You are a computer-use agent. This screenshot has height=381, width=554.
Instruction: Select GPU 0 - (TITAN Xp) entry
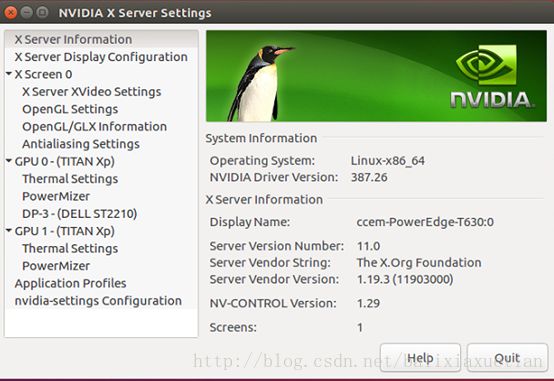click(x=65, y=161)
